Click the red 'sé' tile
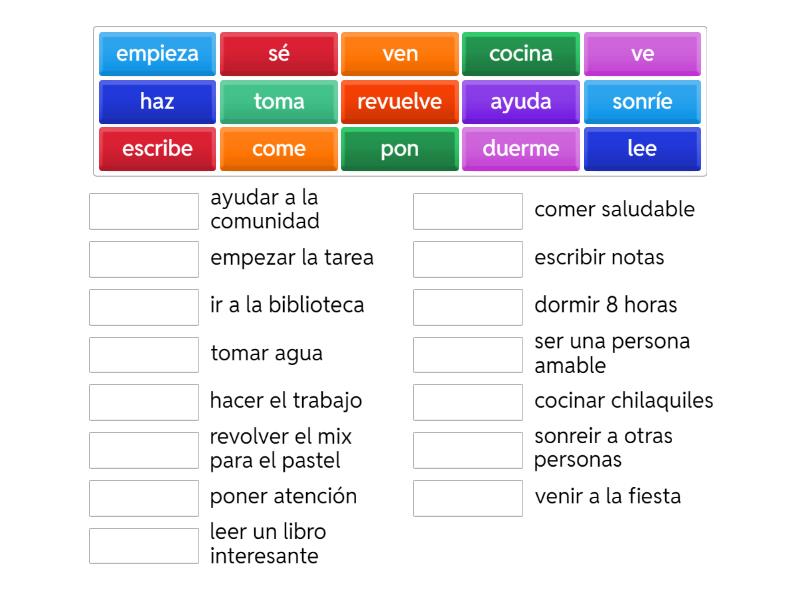The width and height of the screenshot is (800, 600). click(x=278, y=54)
